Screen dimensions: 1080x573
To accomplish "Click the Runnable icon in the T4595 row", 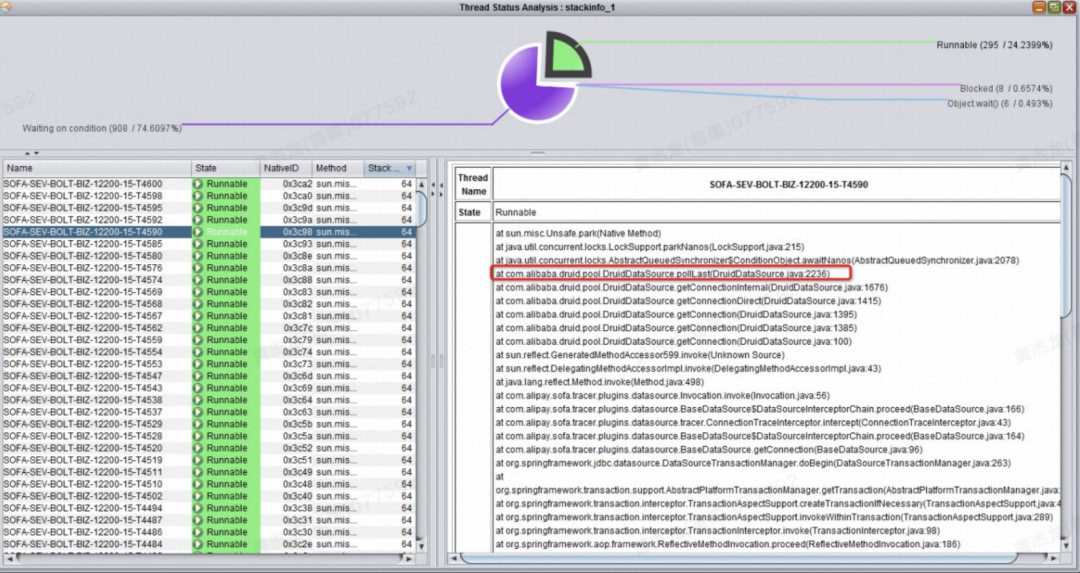I will pos(198,208).
